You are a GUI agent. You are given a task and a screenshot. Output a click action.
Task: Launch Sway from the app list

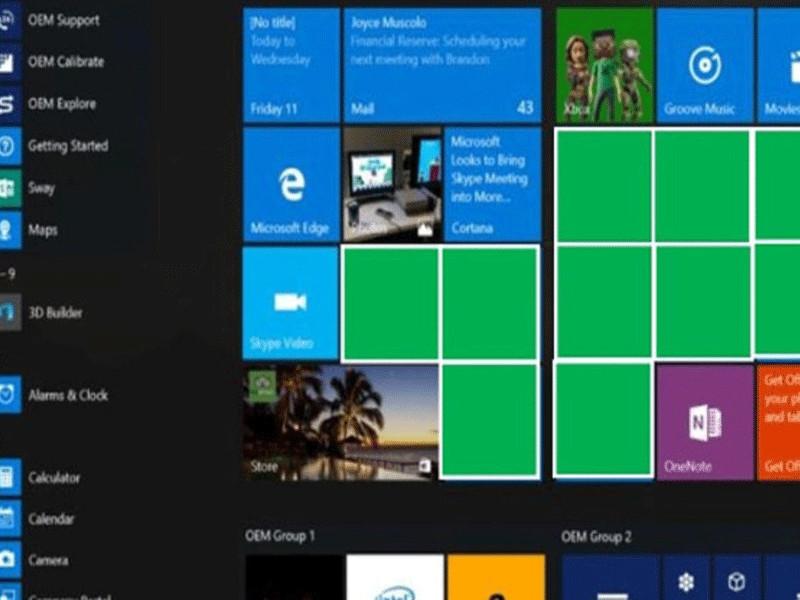[28, 188]
